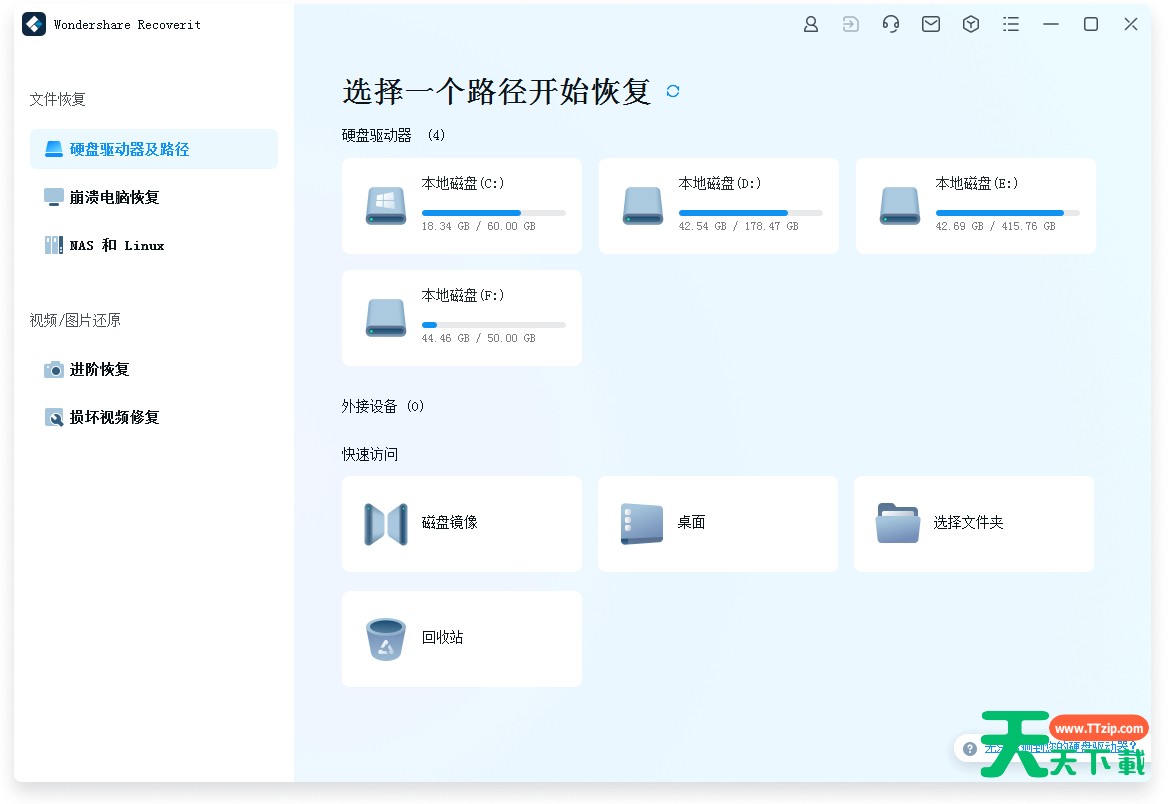Click the hexagon cube icon in title bar
Image resolution: width=1173 pixels, height=804 pixels.
(x=970, y=25)
